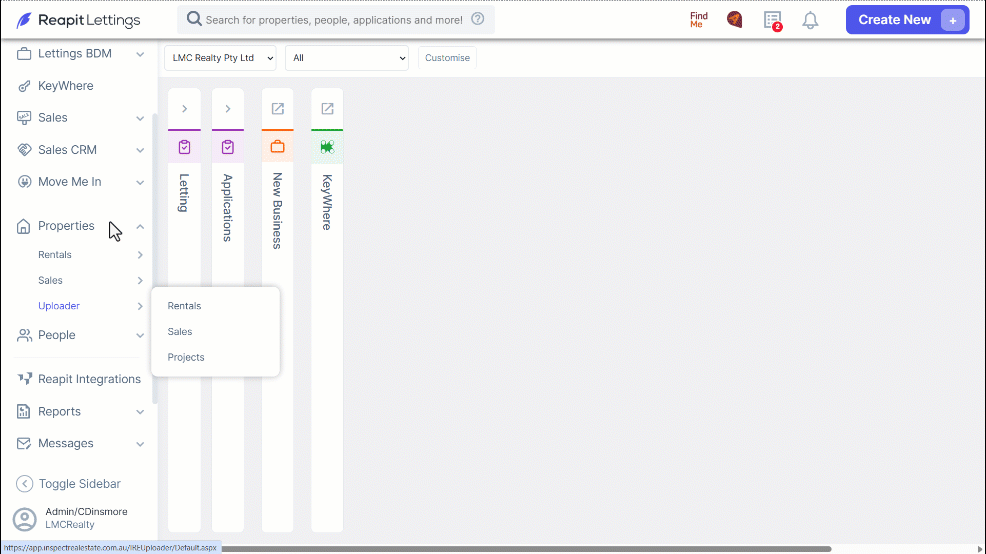Click the green KeyWhere column icon
The image size is (986, 554).
pyautogui.click(x=327, y=147)
